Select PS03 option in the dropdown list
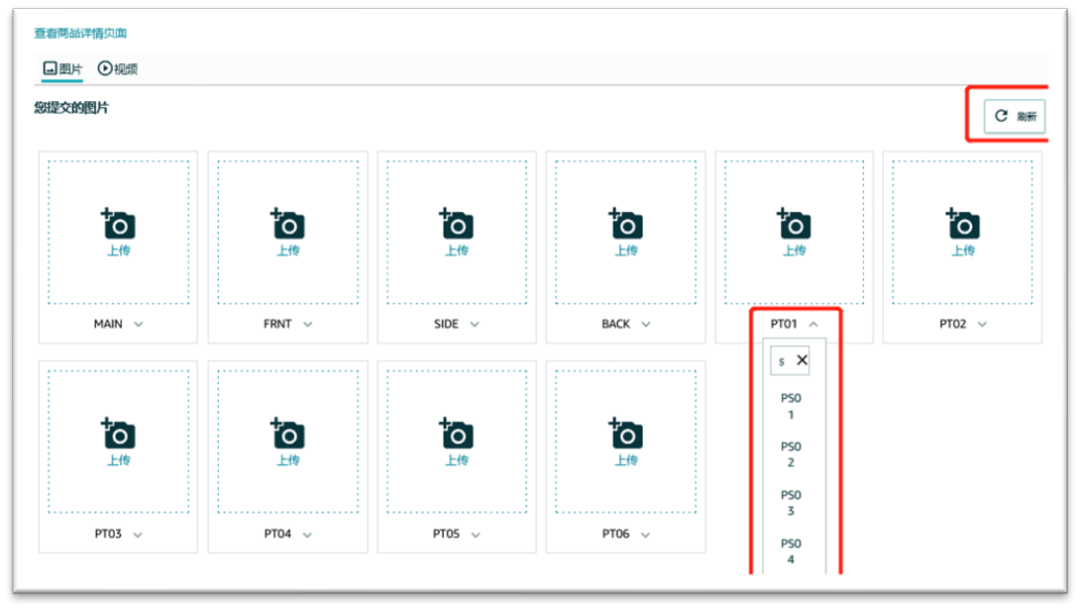Viewport: 1080px width, 610px height. pos(791,503)
